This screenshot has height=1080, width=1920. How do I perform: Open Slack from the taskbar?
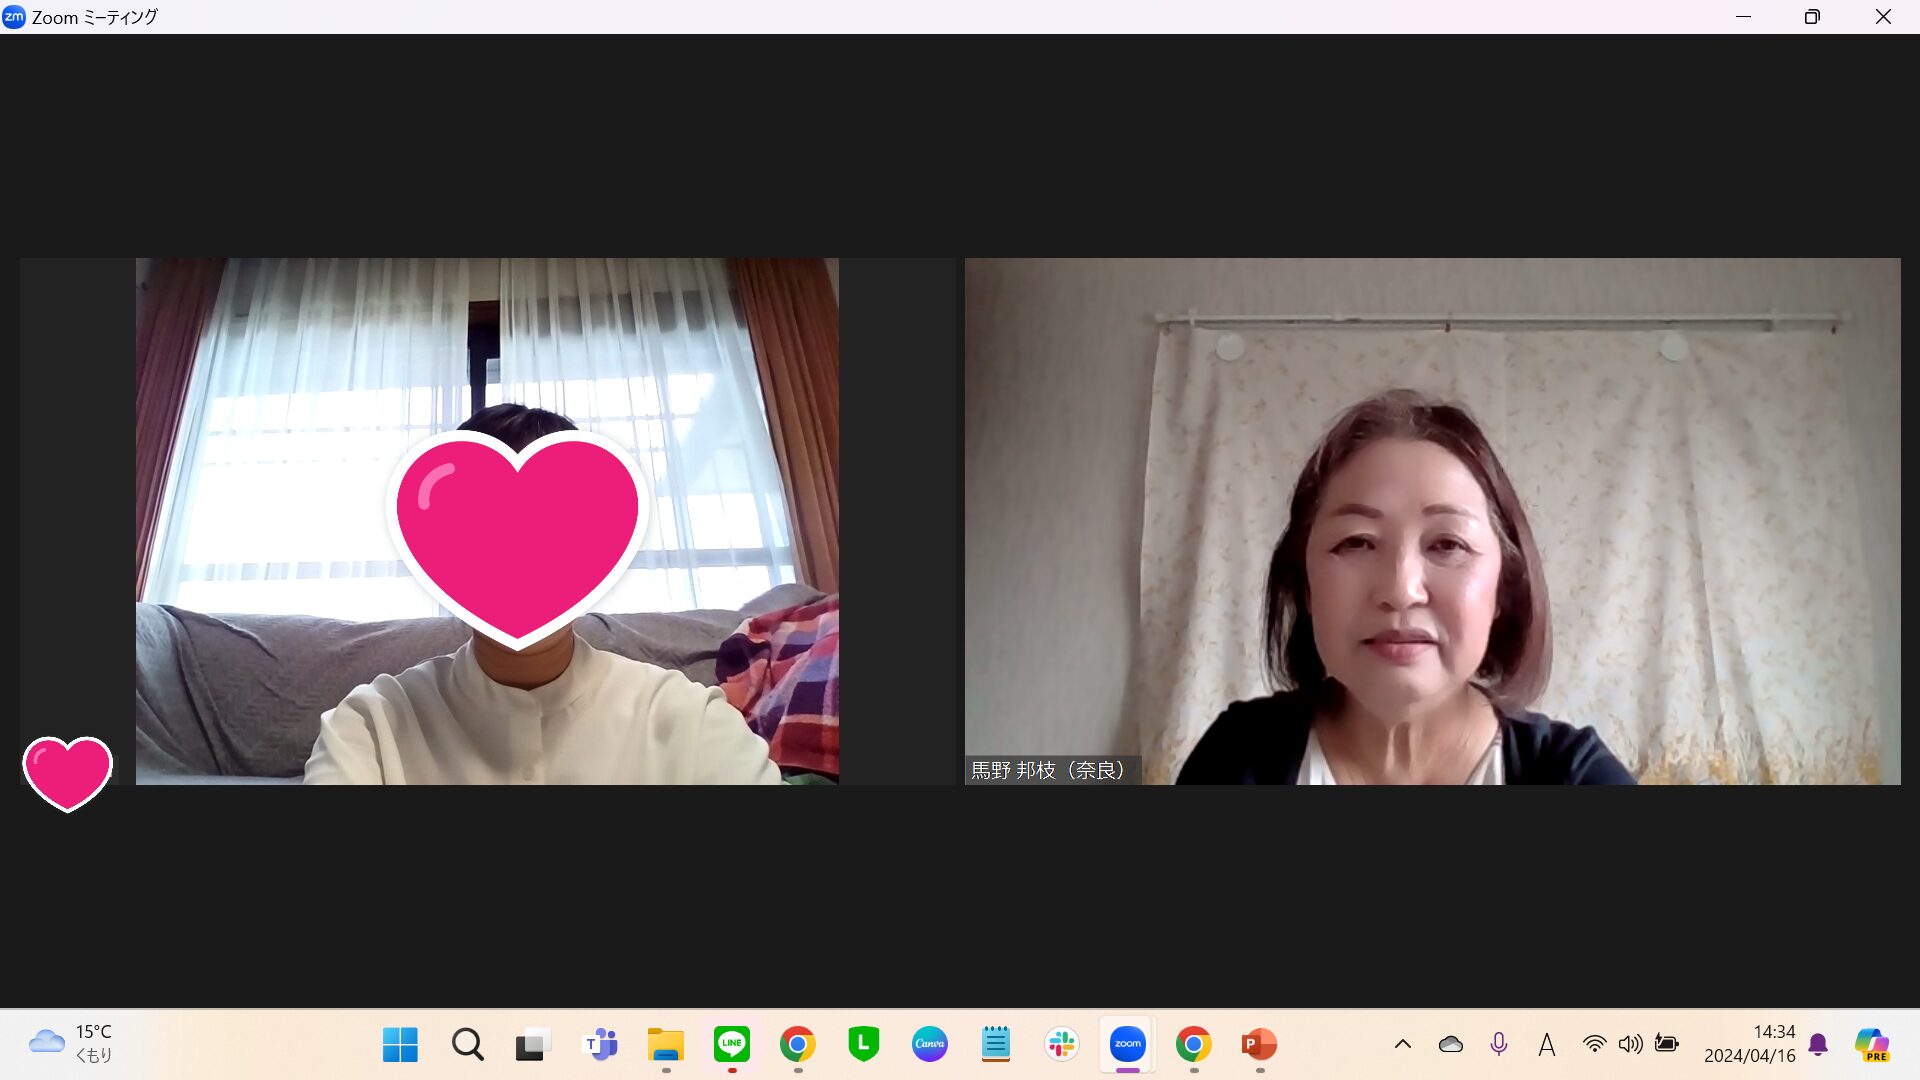[1062, 1045]
